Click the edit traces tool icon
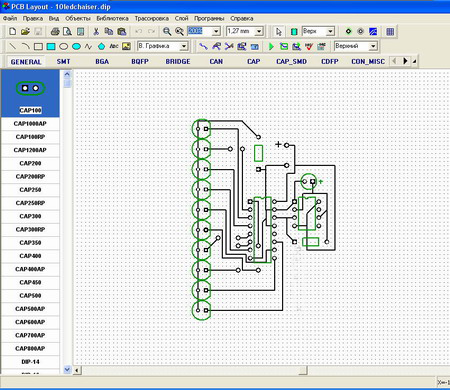The image size is (450, 390). 216,46
